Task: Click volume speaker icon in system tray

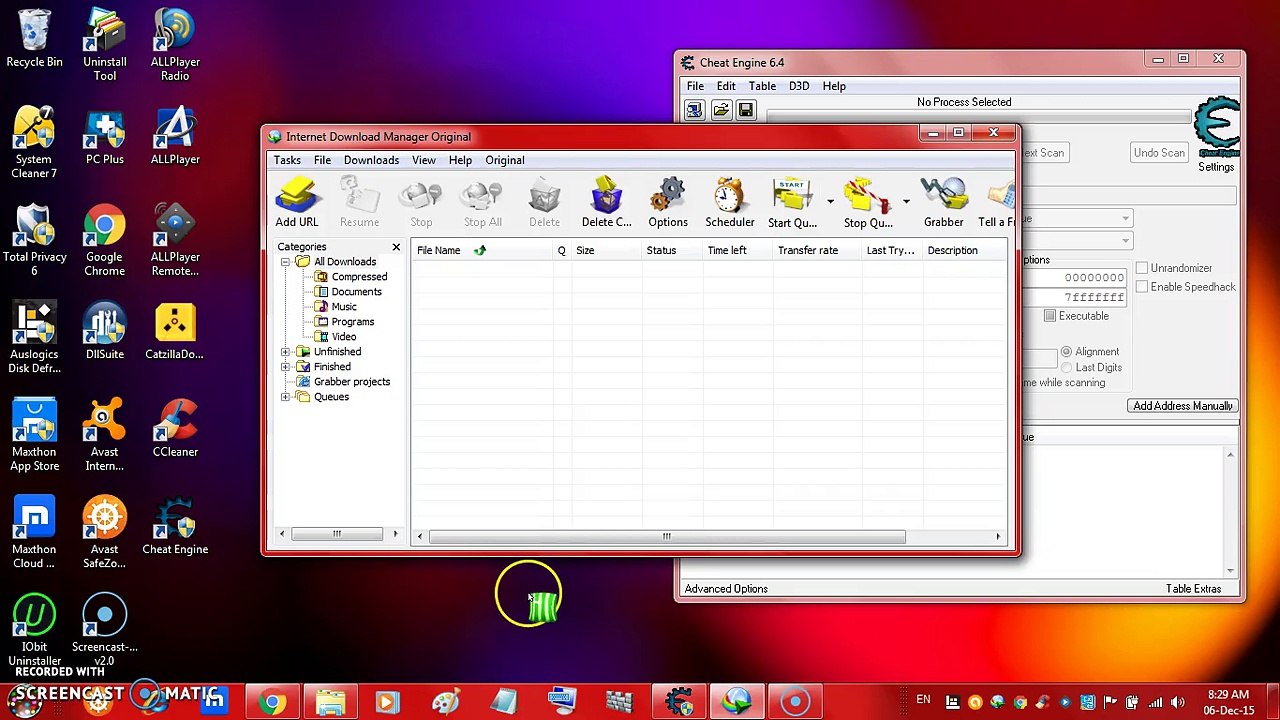Action: pos(1177,702)
